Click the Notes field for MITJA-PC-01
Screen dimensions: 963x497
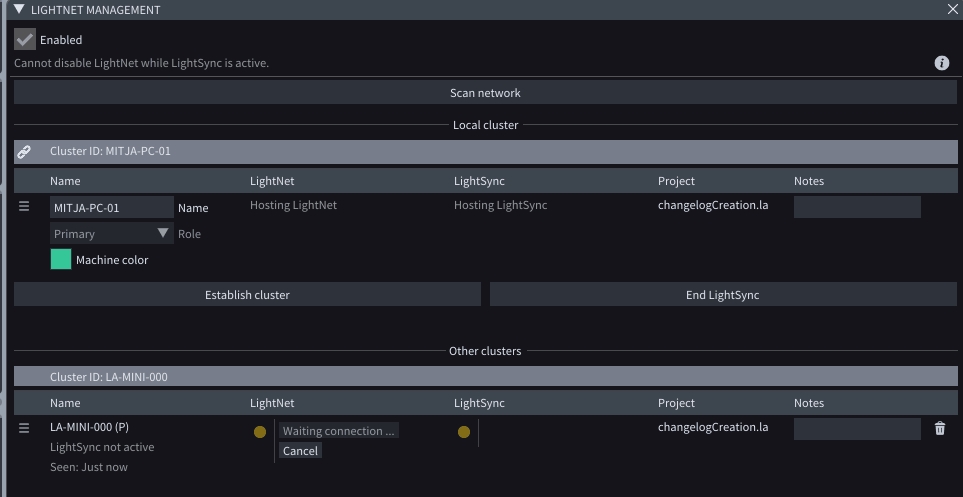tap(856, 207)
